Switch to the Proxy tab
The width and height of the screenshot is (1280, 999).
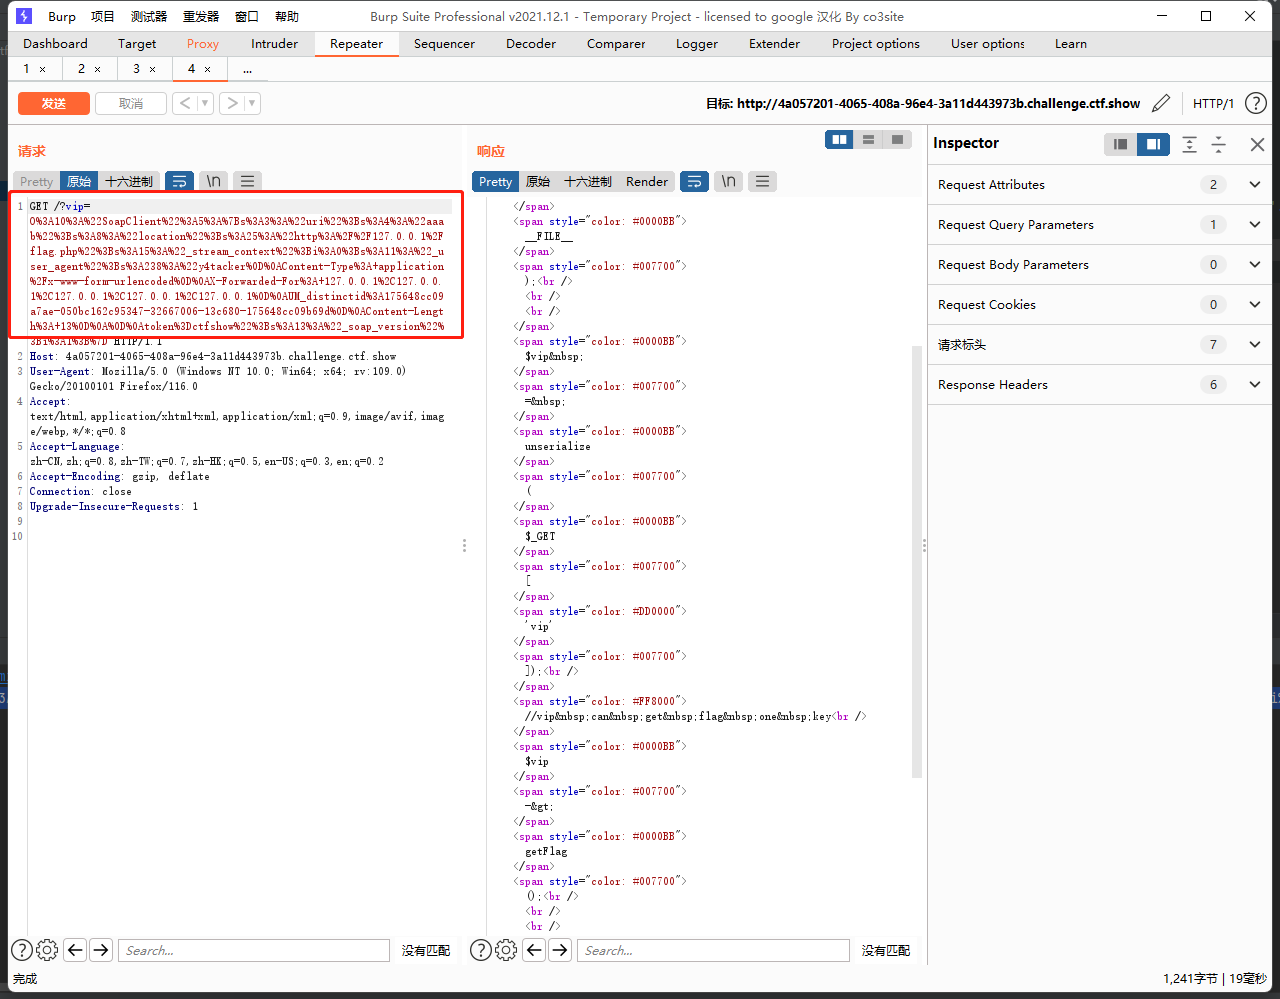pyautogui.click(x=203, y=44)
